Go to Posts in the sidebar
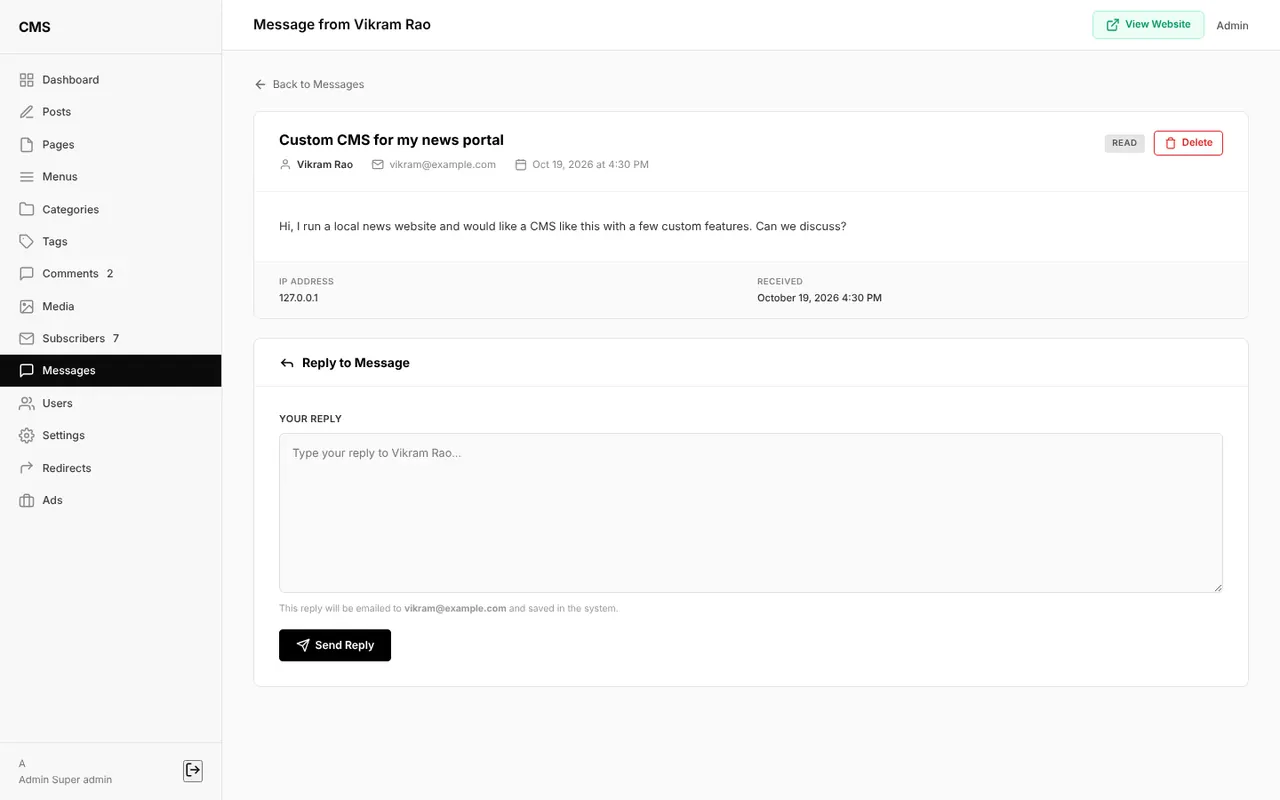 110,112
